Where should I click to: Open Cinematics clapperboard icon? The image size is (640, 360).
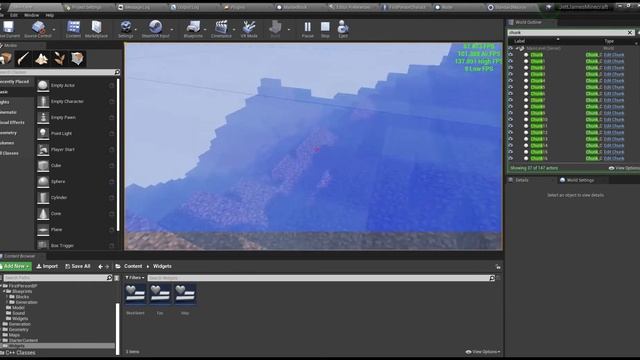221,28
